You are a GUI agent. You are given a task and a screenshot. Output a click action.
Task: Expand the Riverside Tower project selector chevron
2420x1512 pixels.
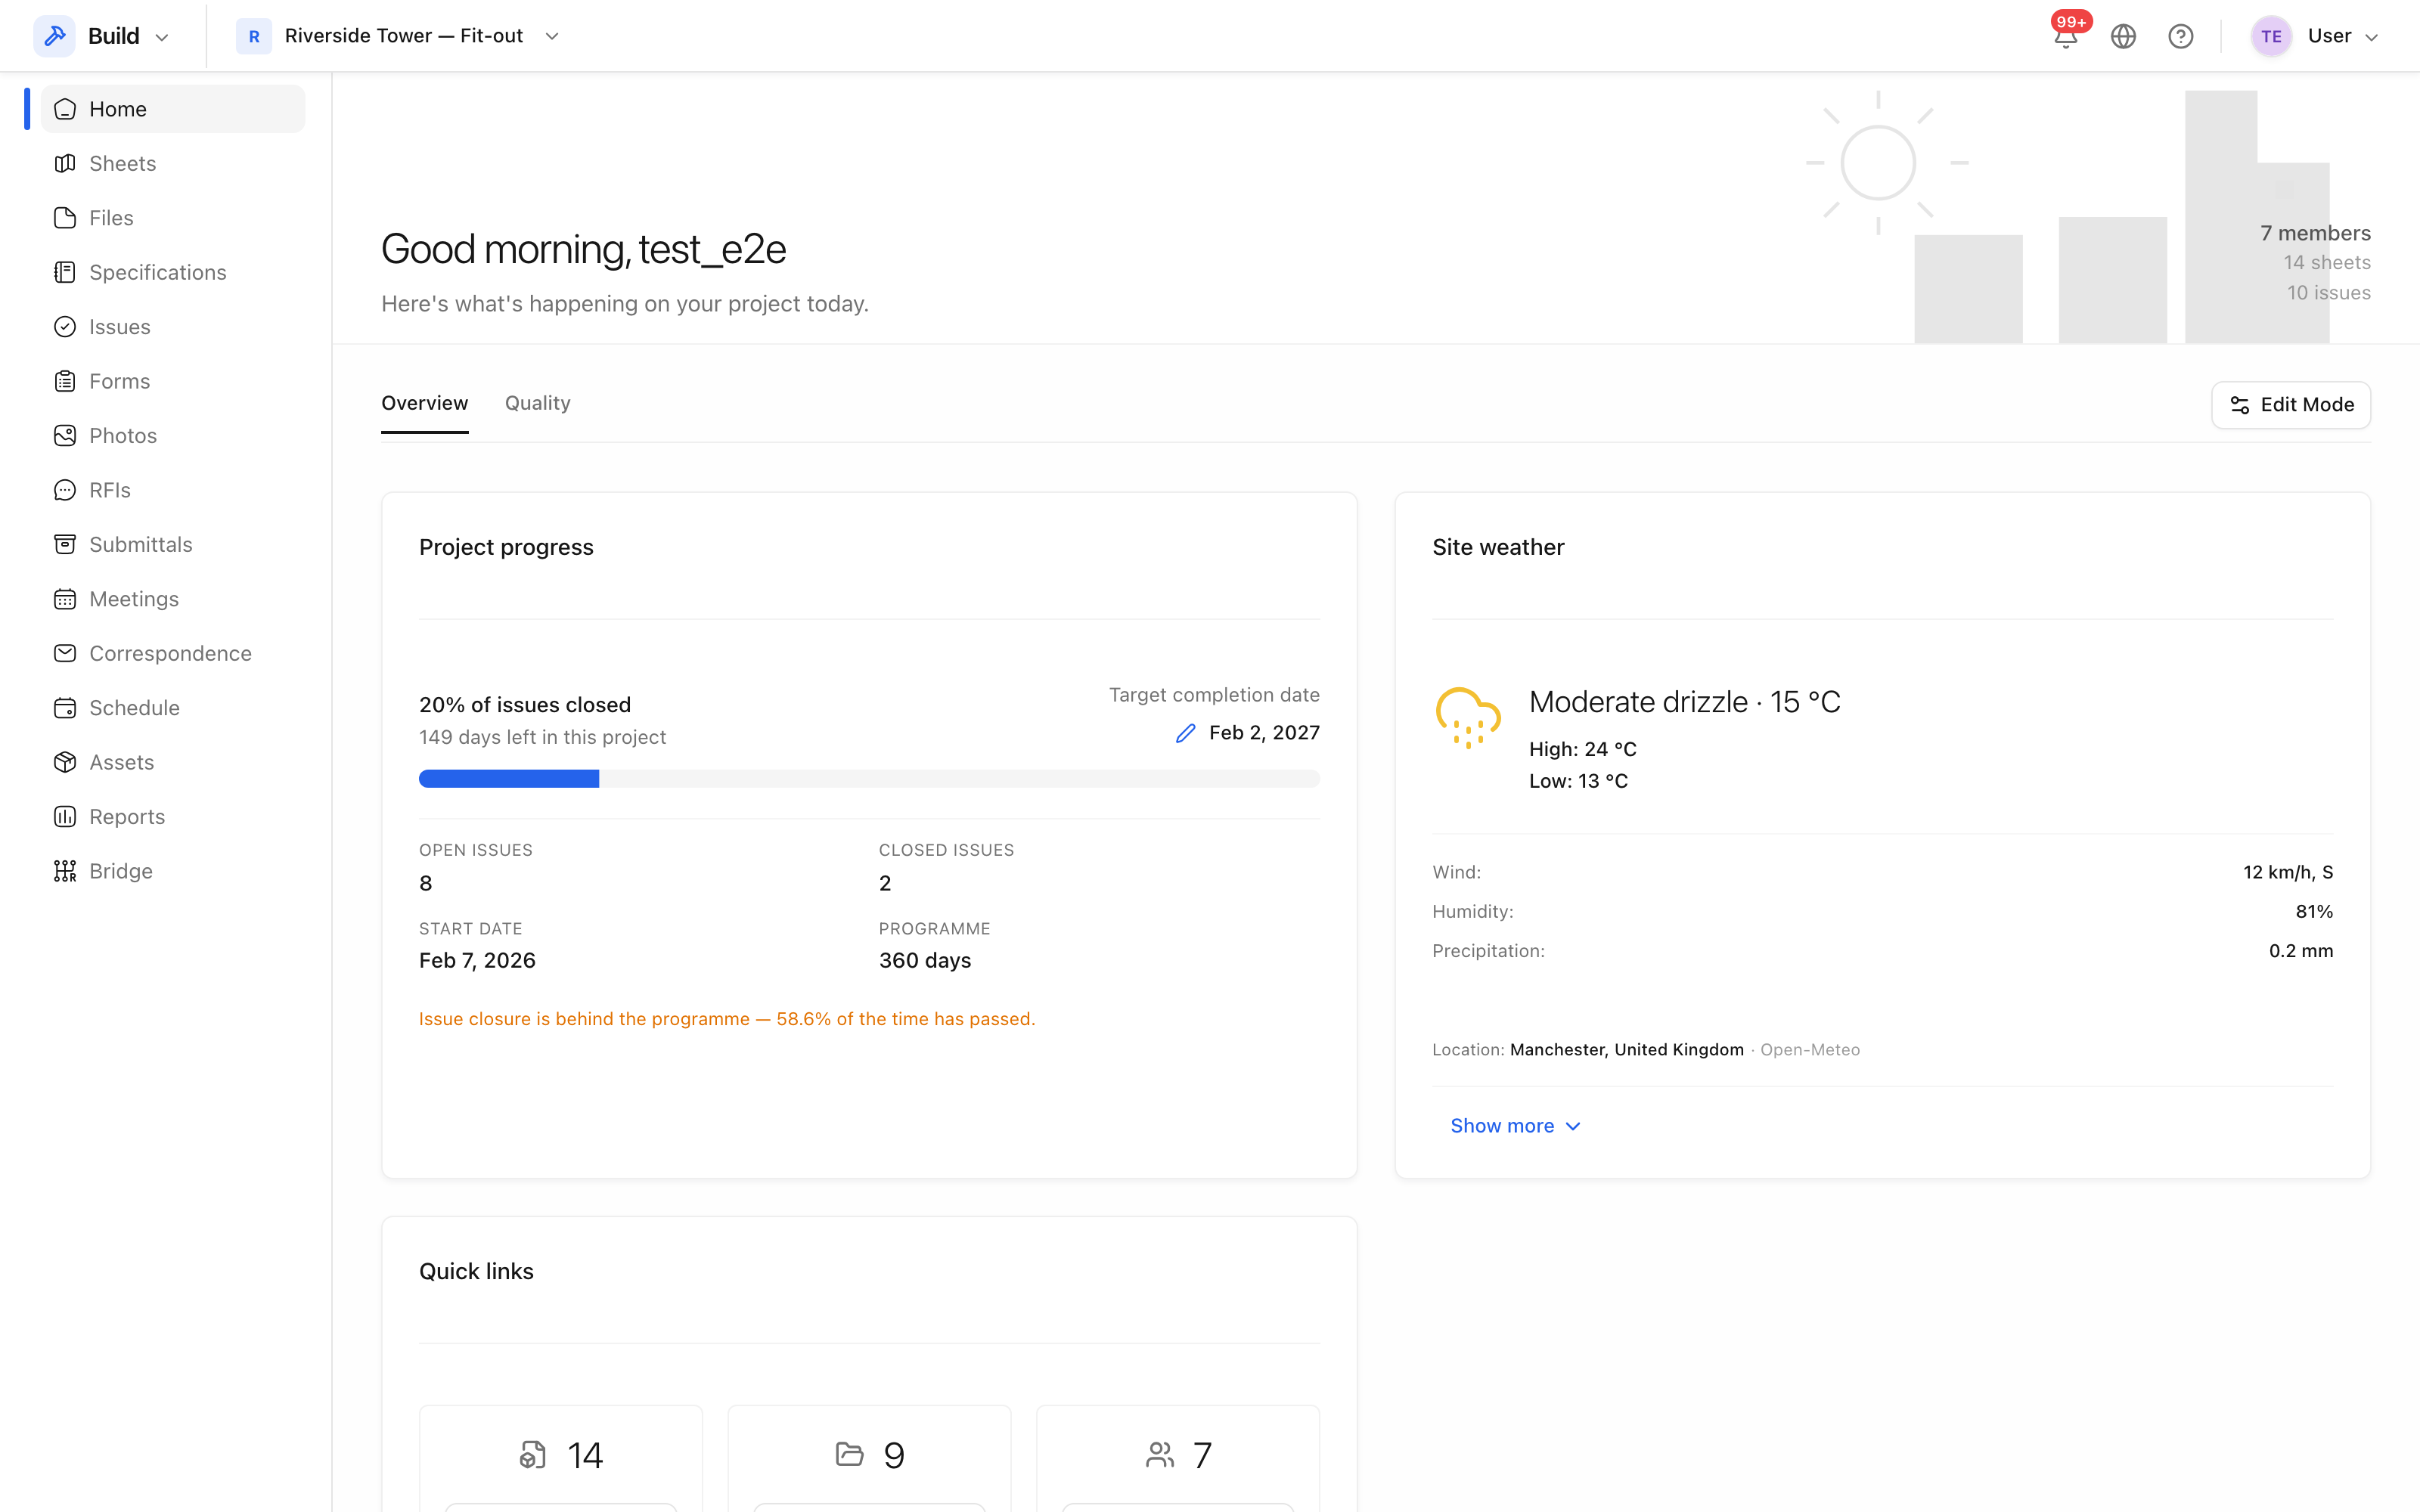pyautogui.click(x=552, y=36)
